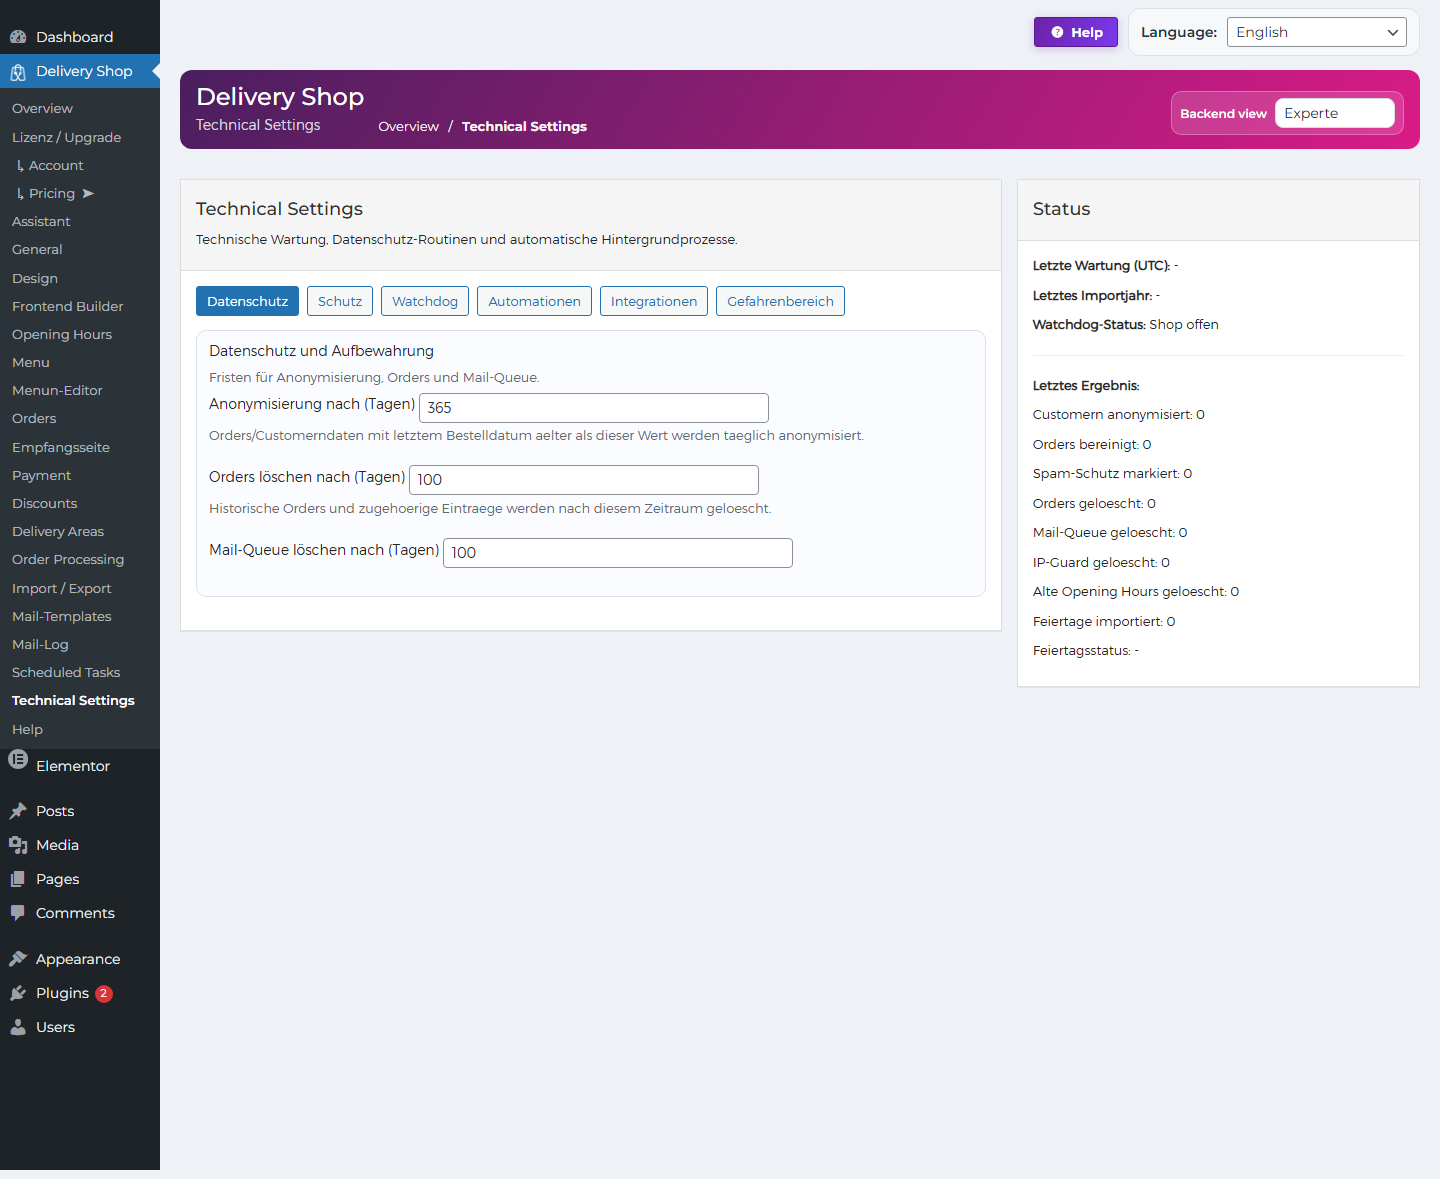Click the Elementor logo icon
The width and height of the screenshot is (1440, 1179).
pyautogui.click(x=18, y=759)
